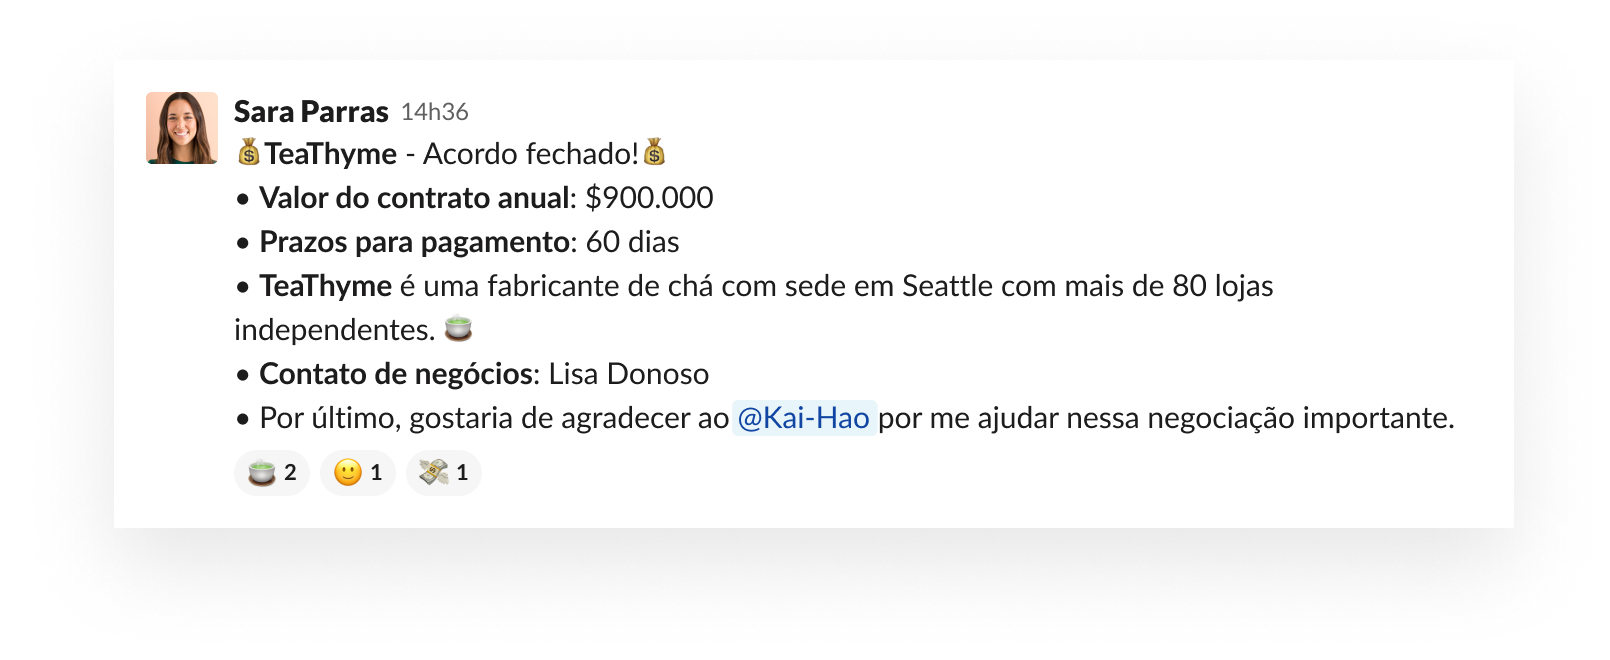1610x660 pixels.
Task: Click the "Contato de negócios" label
Action: [397, 374]
